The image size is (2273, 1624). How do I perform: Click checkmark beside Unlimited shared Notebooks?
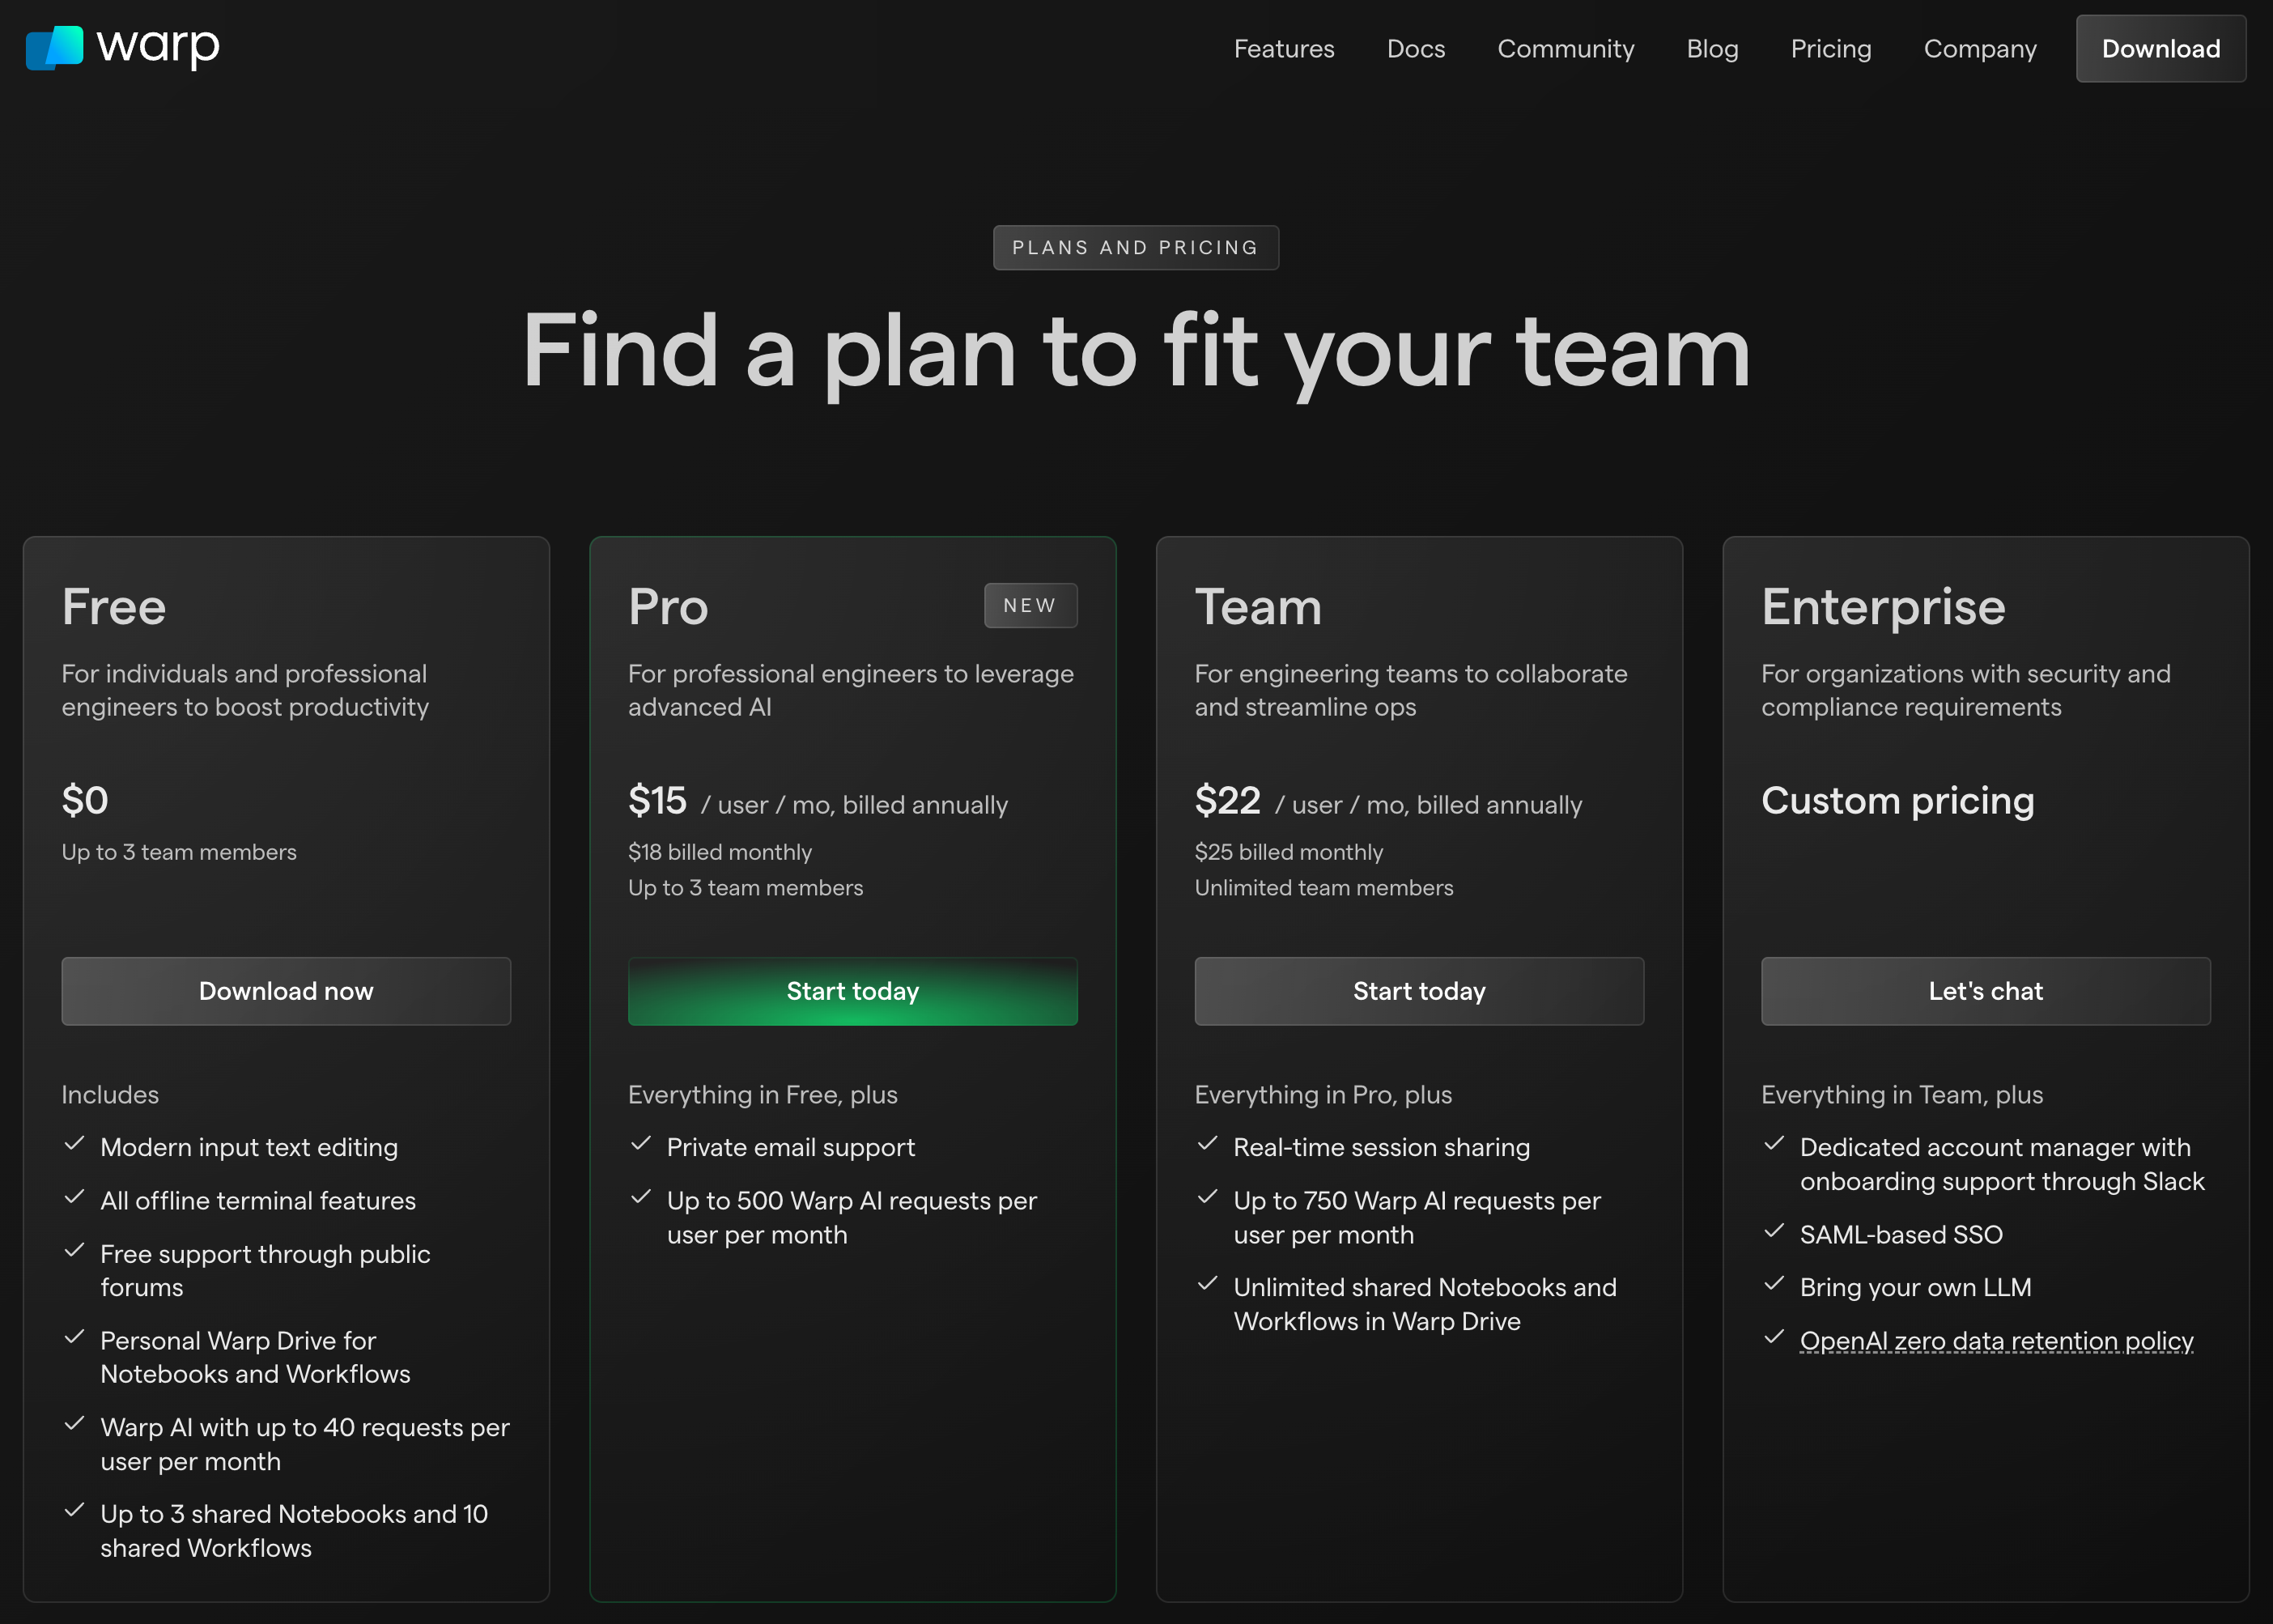click(x=1207, y=1284)
